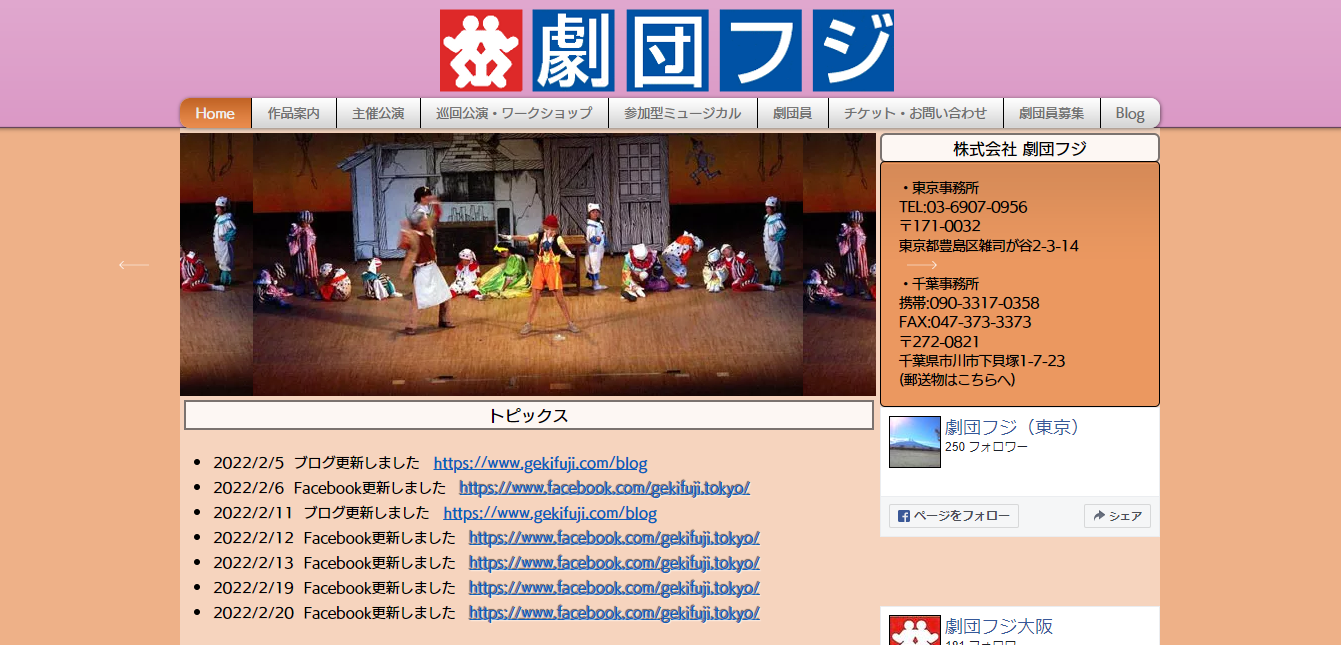Click the previous slide arrow on slideshow
The height and width of the screenshot is (645, 1341).
(133, 265)
